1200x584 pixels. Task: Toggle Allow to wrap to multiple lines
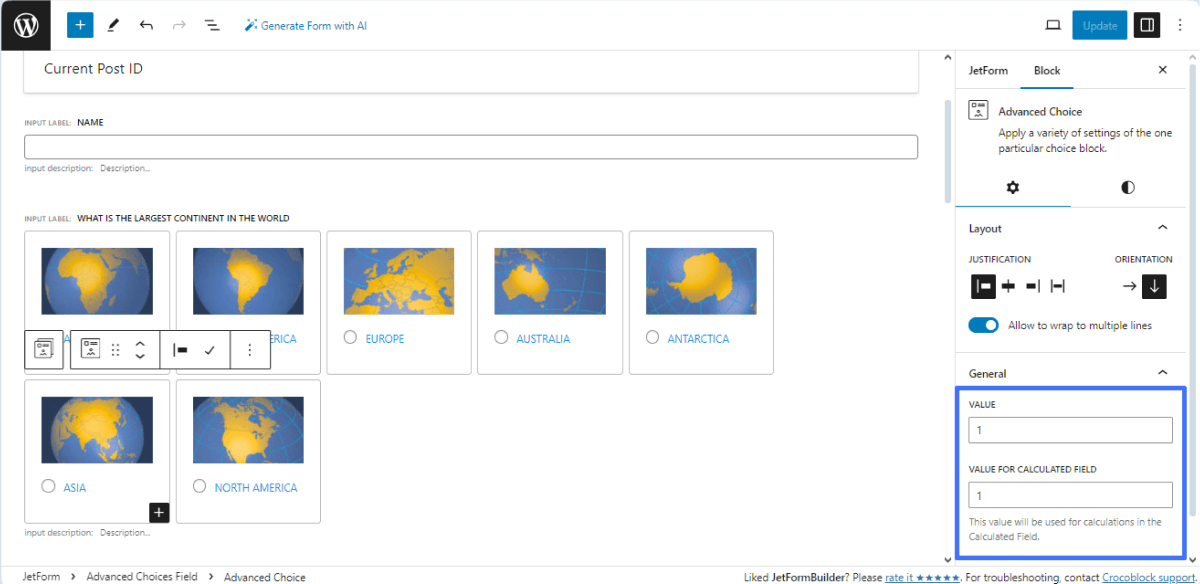tap(984, 325)
